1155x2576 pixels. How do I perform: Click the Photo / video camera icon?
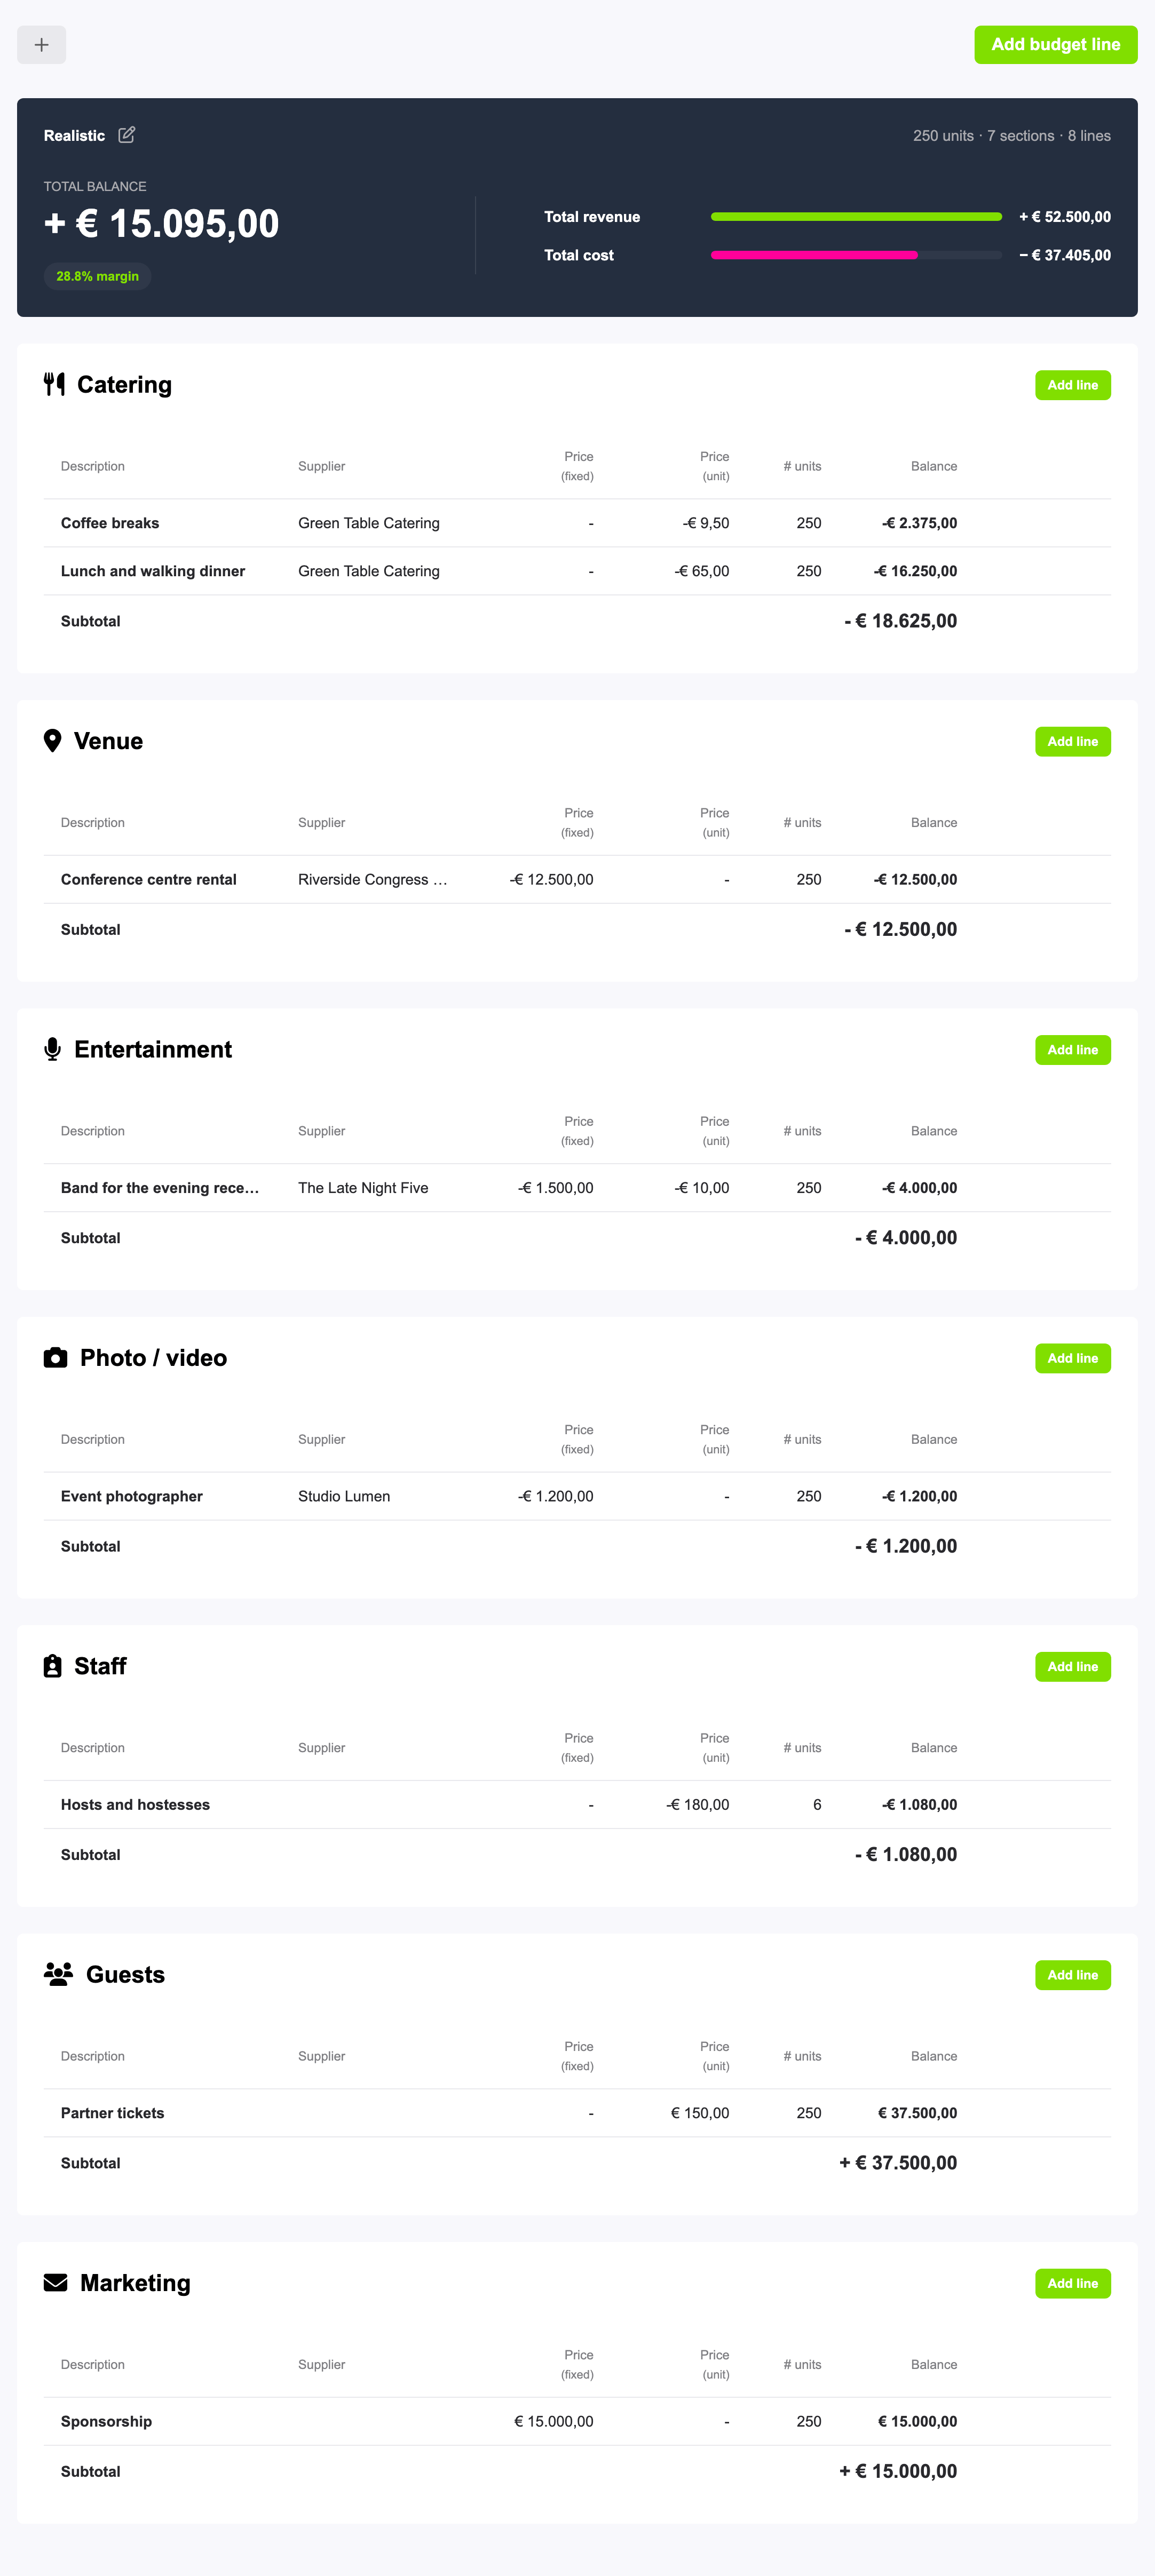click(x=56, y=1357)
